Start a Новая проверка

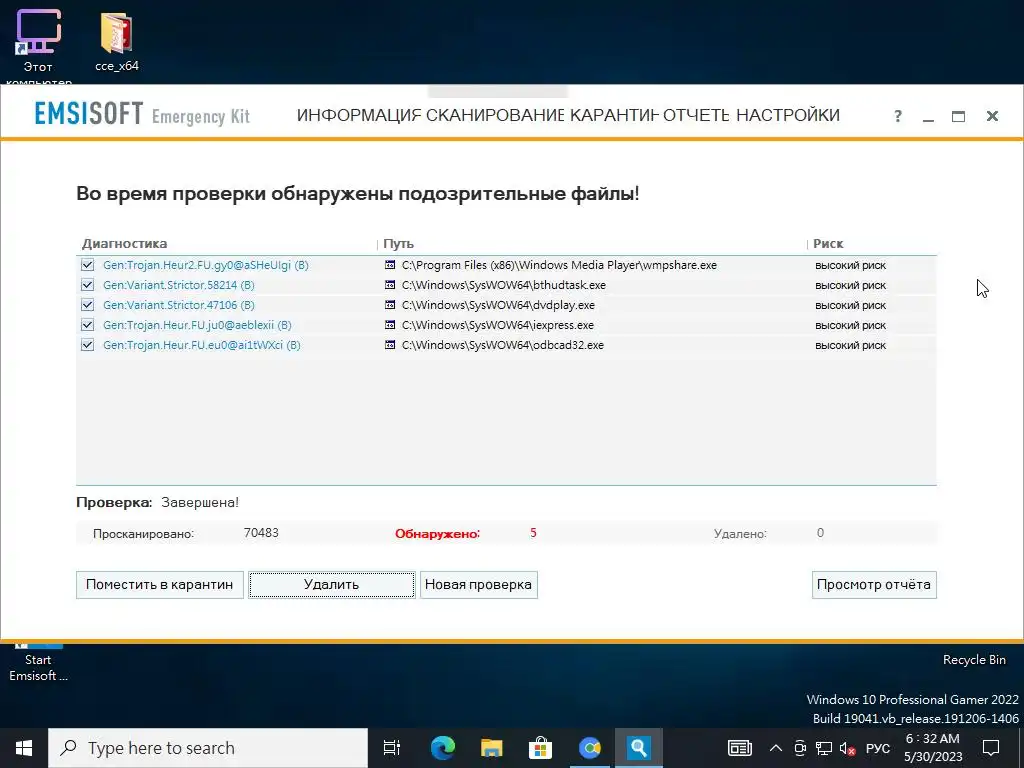coord(478,584)
